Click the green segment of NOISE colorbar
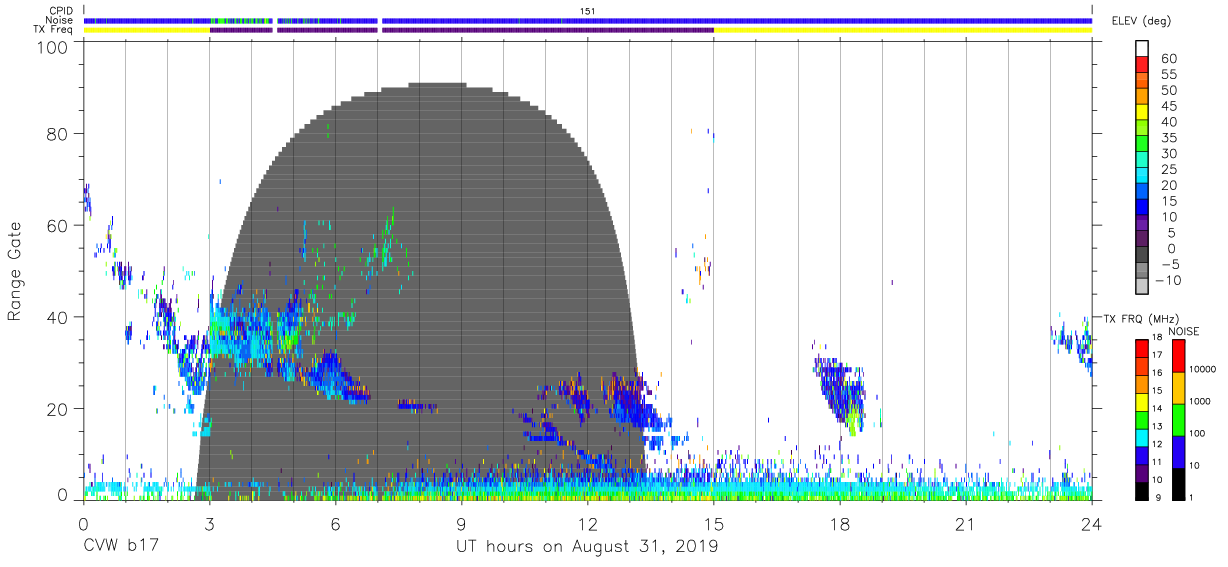Viewport: 1228px width, 567px height. click(x=1178, y=419)
